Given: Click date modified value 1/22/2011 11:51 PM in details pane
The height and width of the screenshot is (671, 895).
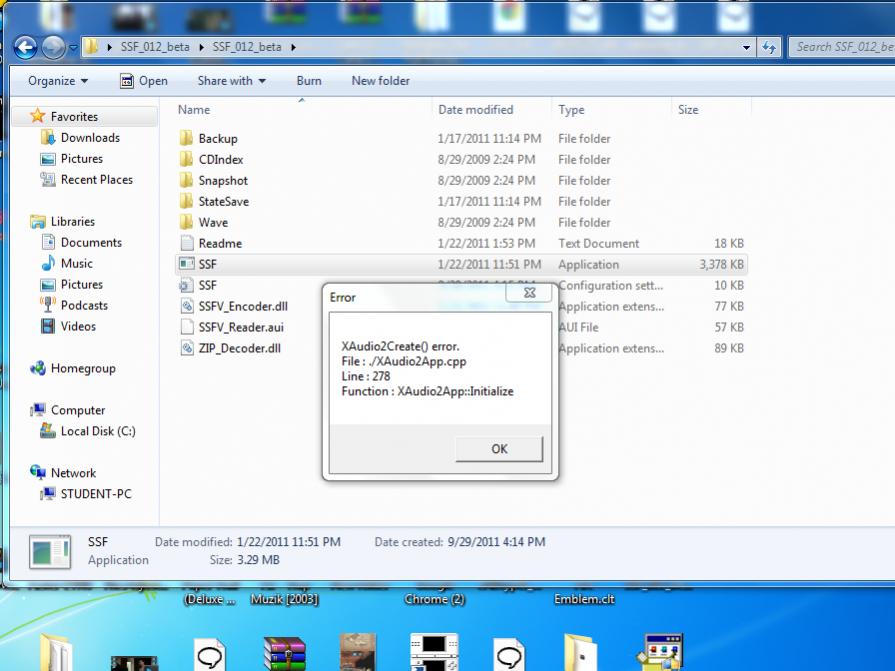Looking at the screenshot, I should (x=288, y=542).
